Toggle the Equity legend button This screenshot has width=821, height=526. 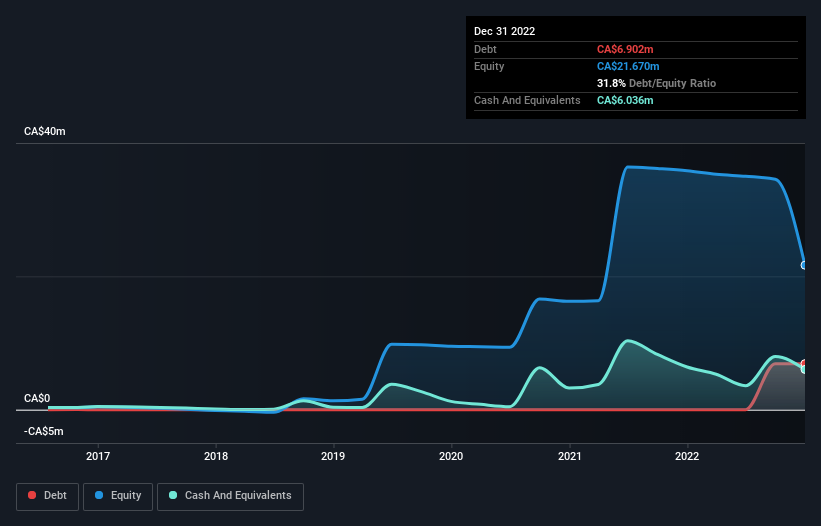pos(118,496)
